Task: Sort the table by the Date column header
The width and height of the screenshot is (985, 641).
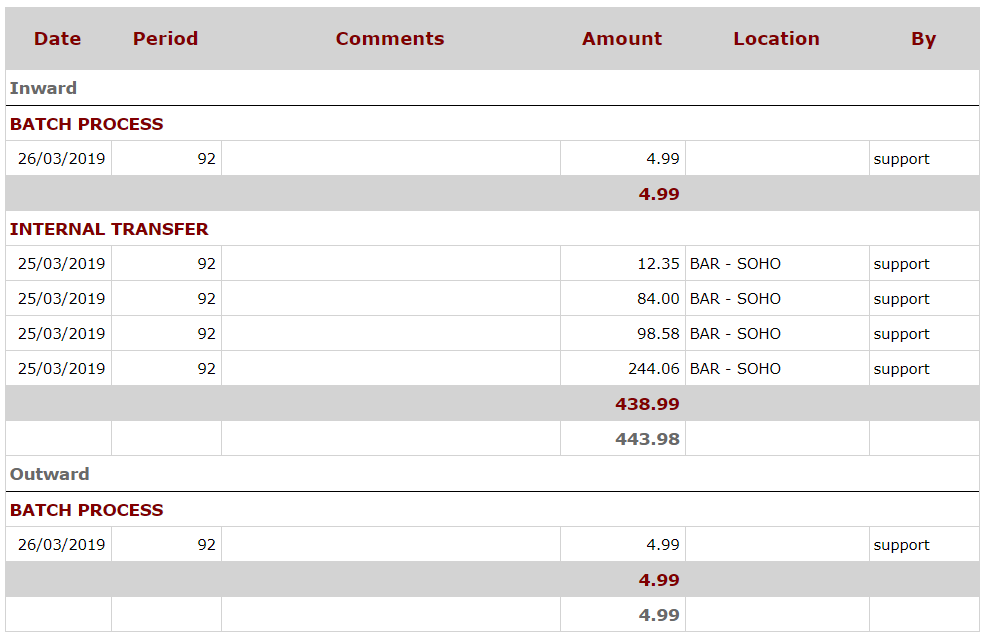Action: coord(57,38)
